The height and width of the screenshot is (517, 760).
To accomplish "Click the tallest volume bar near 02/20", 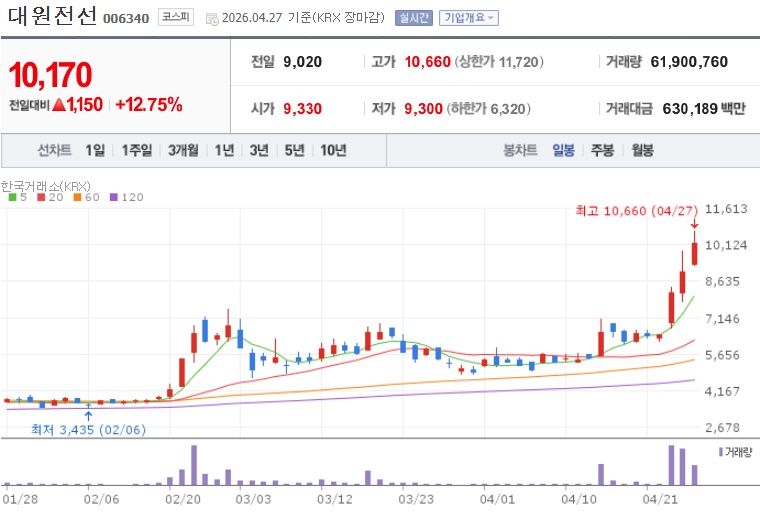I will (194, 465).
